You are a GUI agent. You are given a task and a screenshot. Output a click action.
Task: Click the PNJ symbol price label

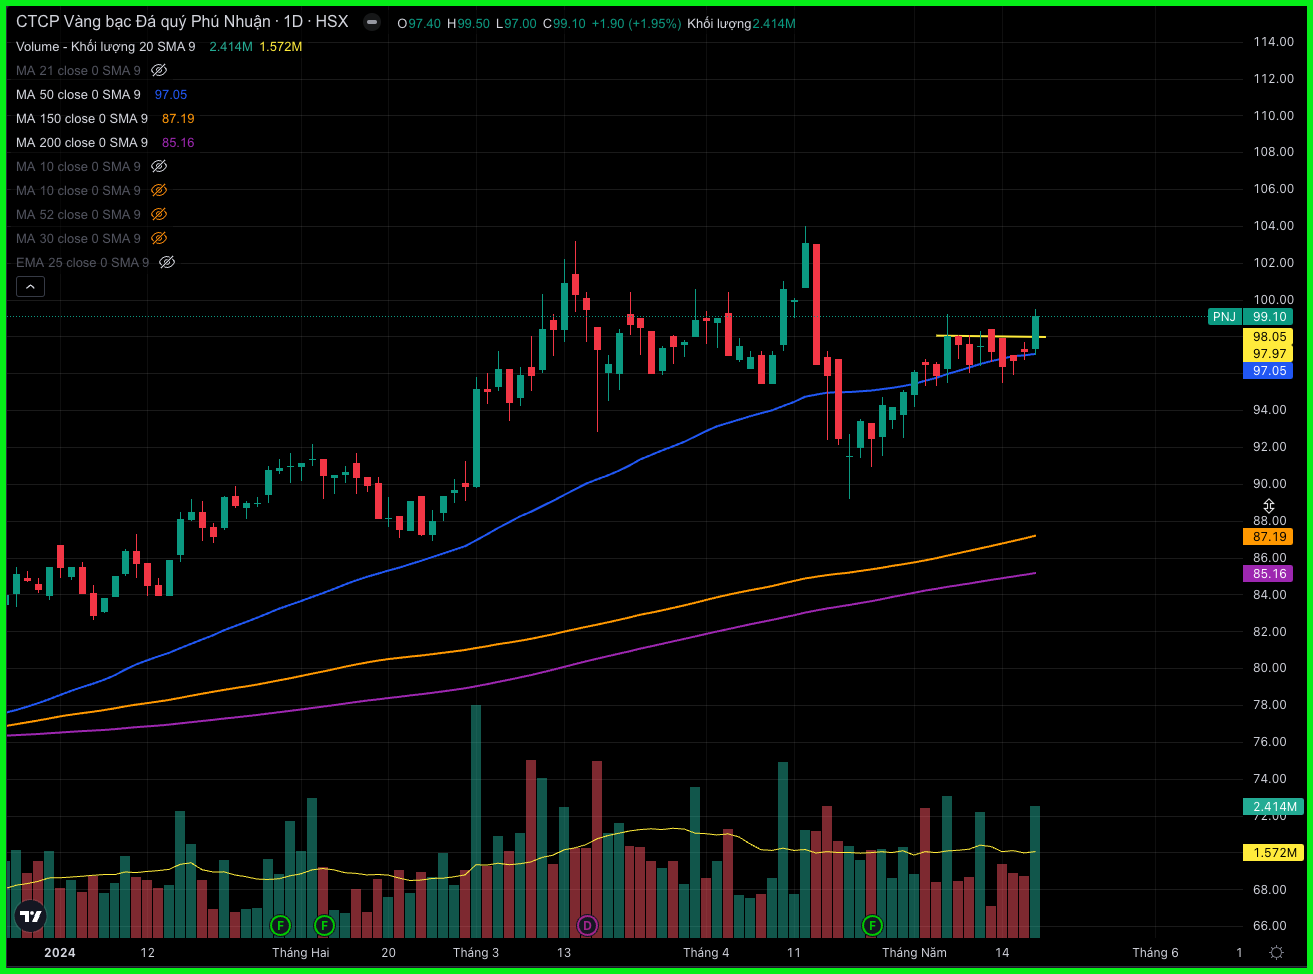pyautogui.click(x=1224, y=317)
